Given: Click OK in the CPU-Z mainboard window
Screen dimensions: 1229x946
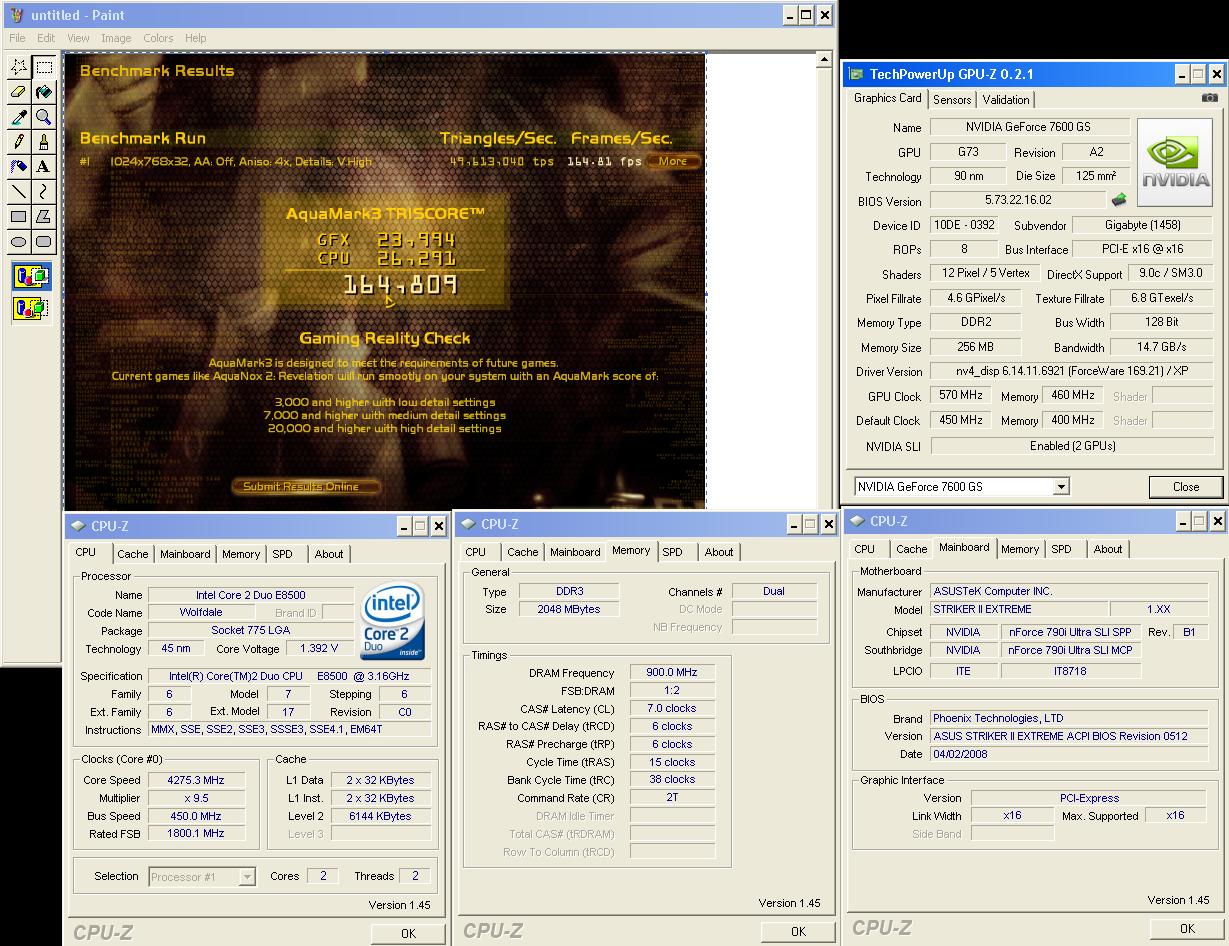Looking at the screenshot, I should click(1187, 928).
